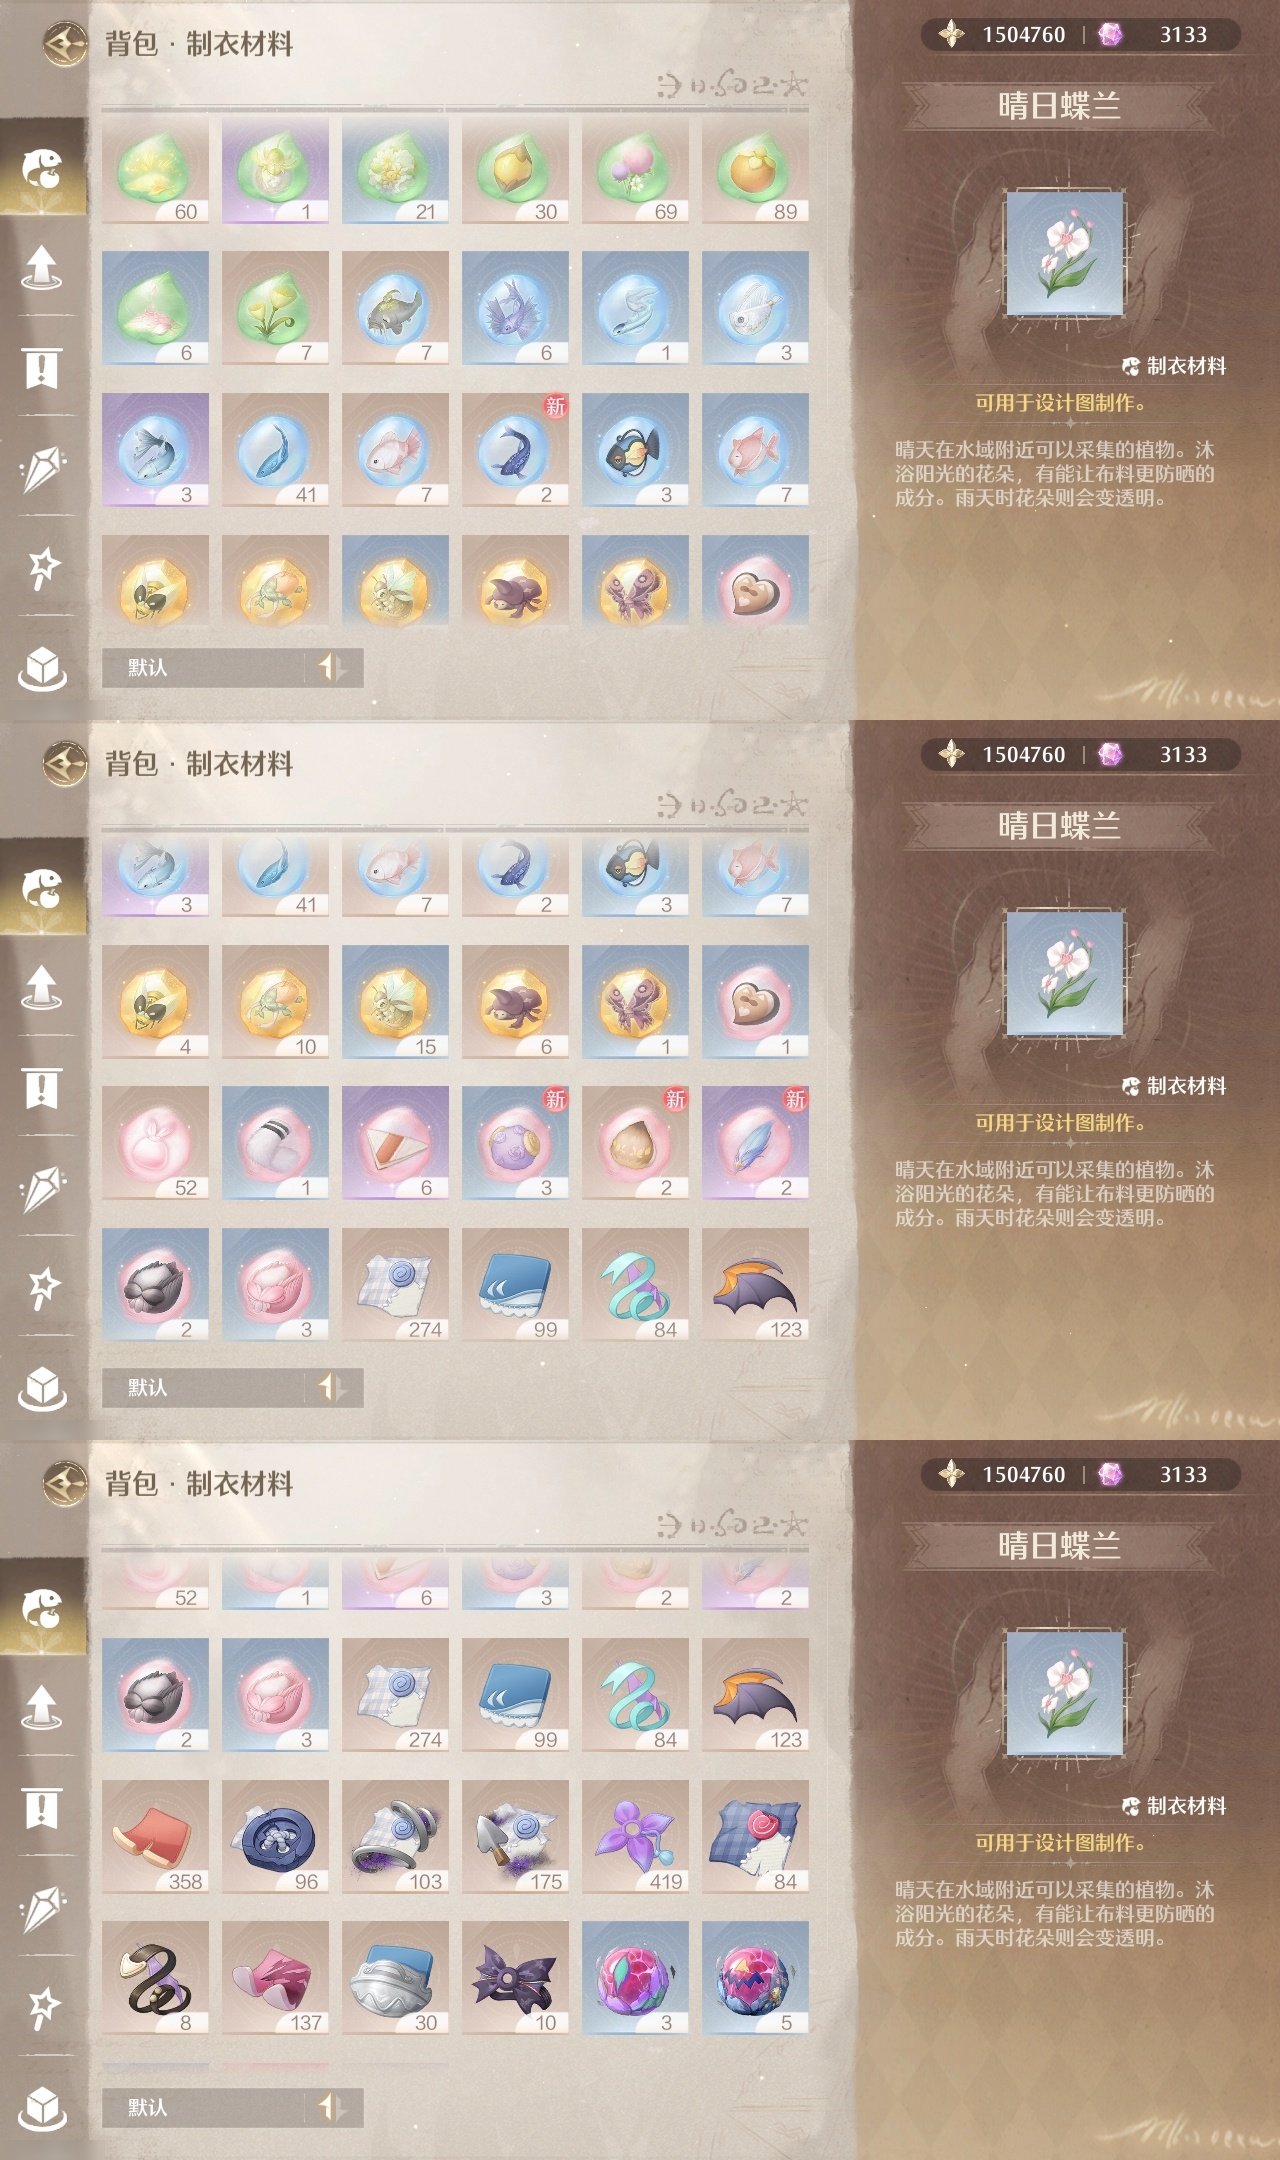Pick the blue button material numbered 96

point(275,1837)
